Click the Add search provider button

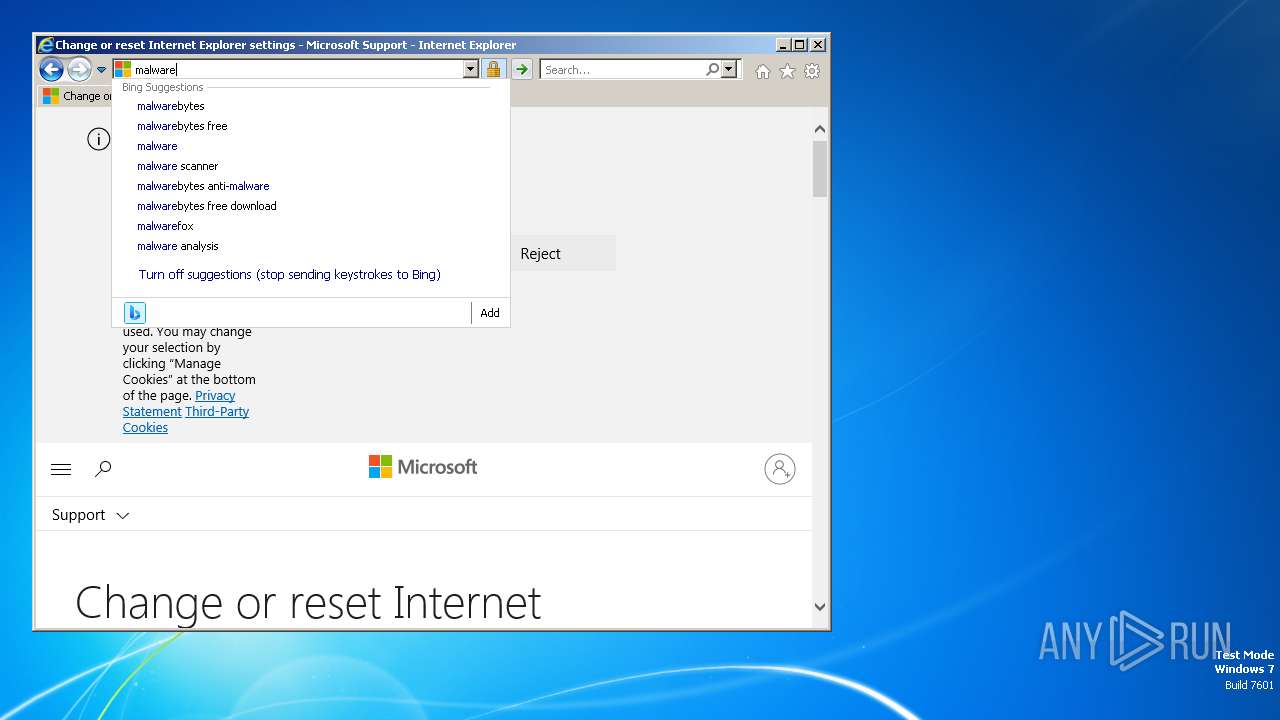click(x=490, y=313)
